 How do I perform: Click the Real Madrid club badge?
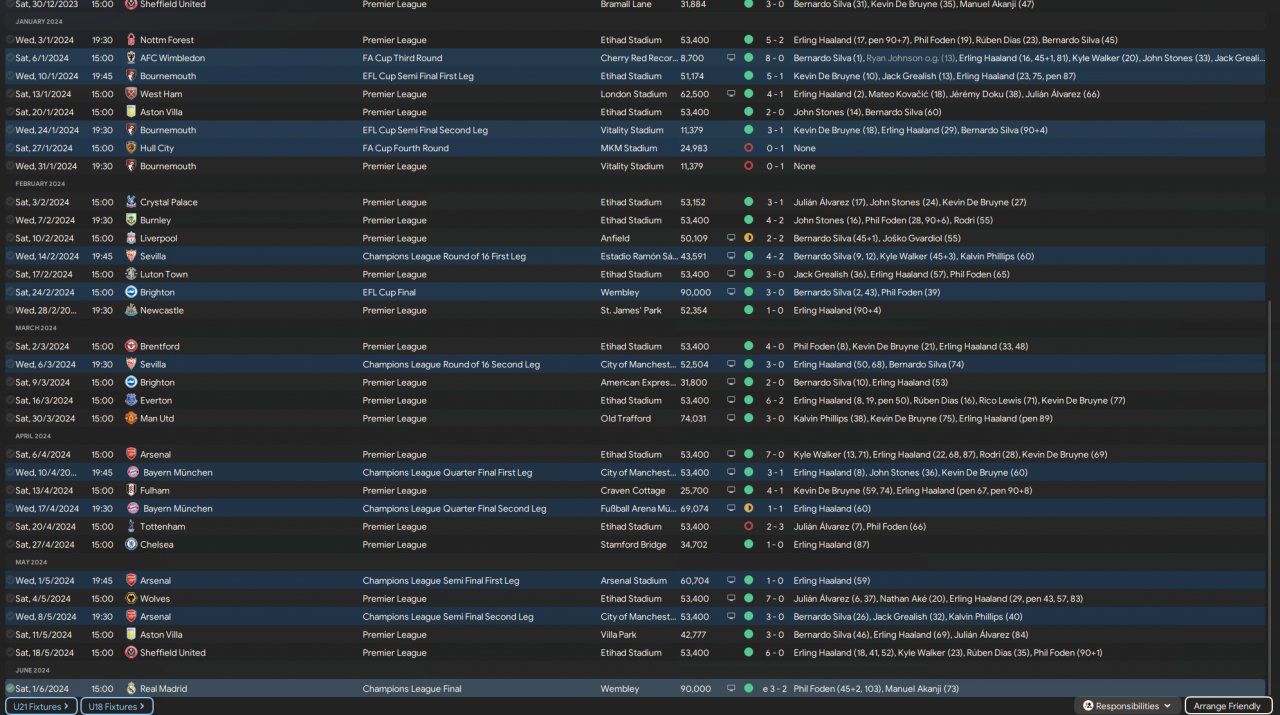coord(131,688)
